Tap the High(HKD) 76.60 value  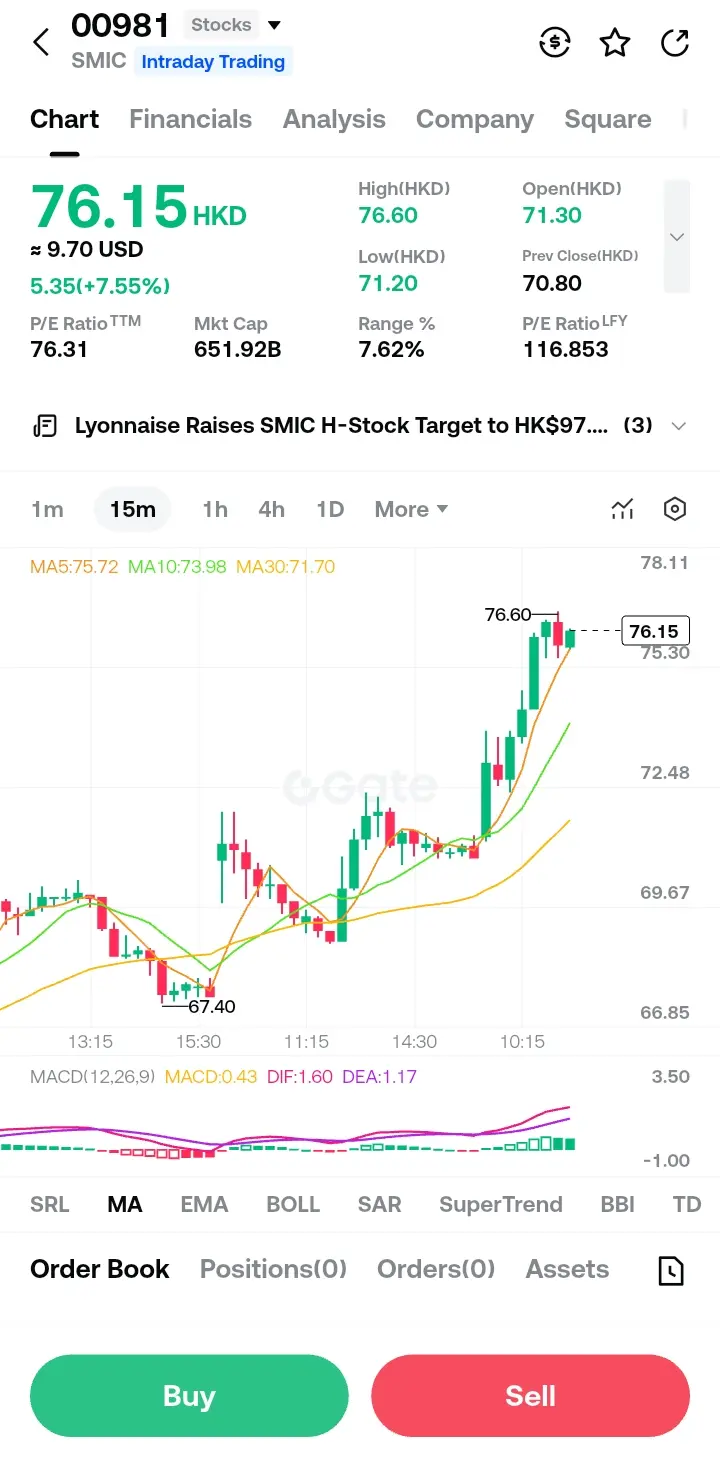(388, 215)
